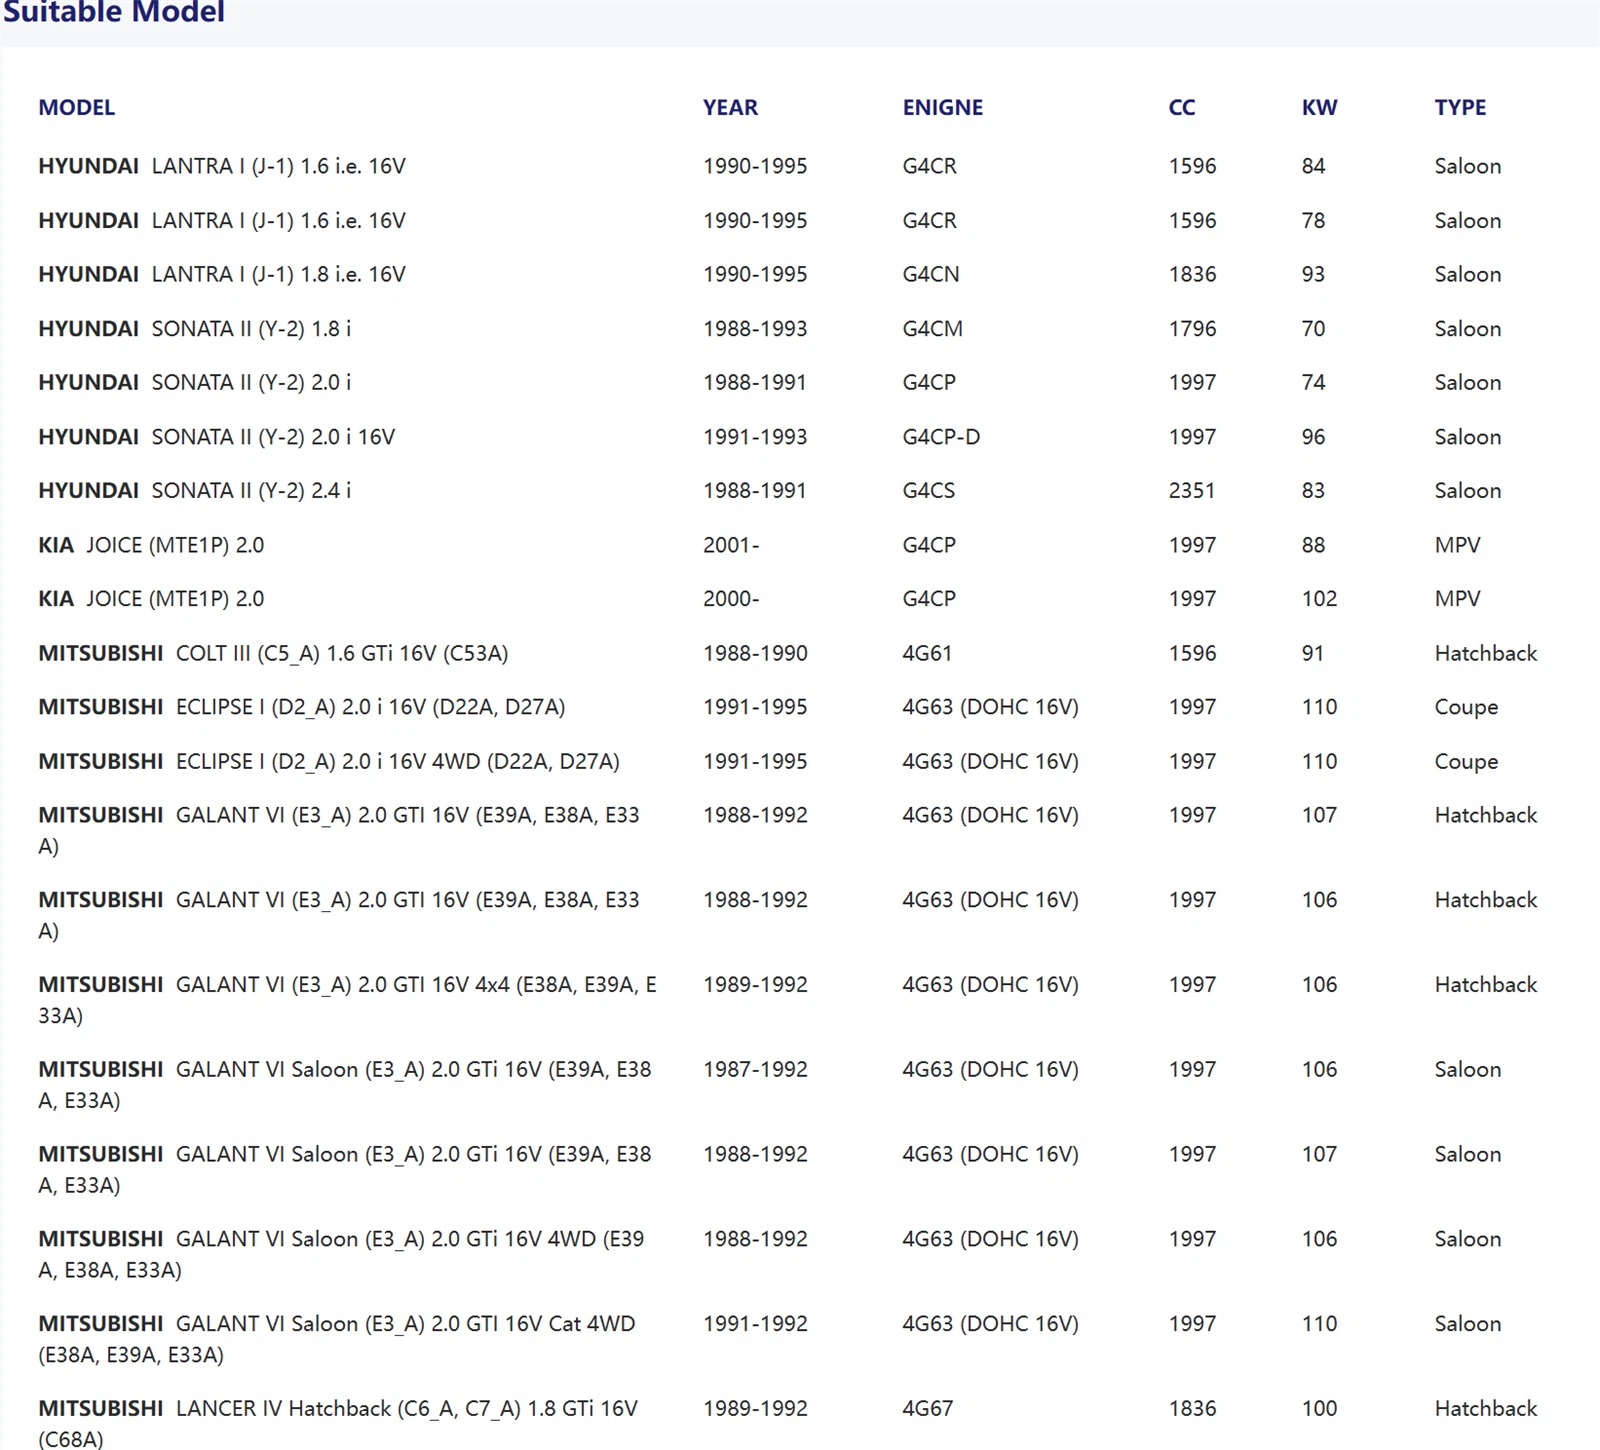Select LANCER IV Hatchback 1.8 GTi 16V model
1600x1450 pixels.
tap(338, 1423)
